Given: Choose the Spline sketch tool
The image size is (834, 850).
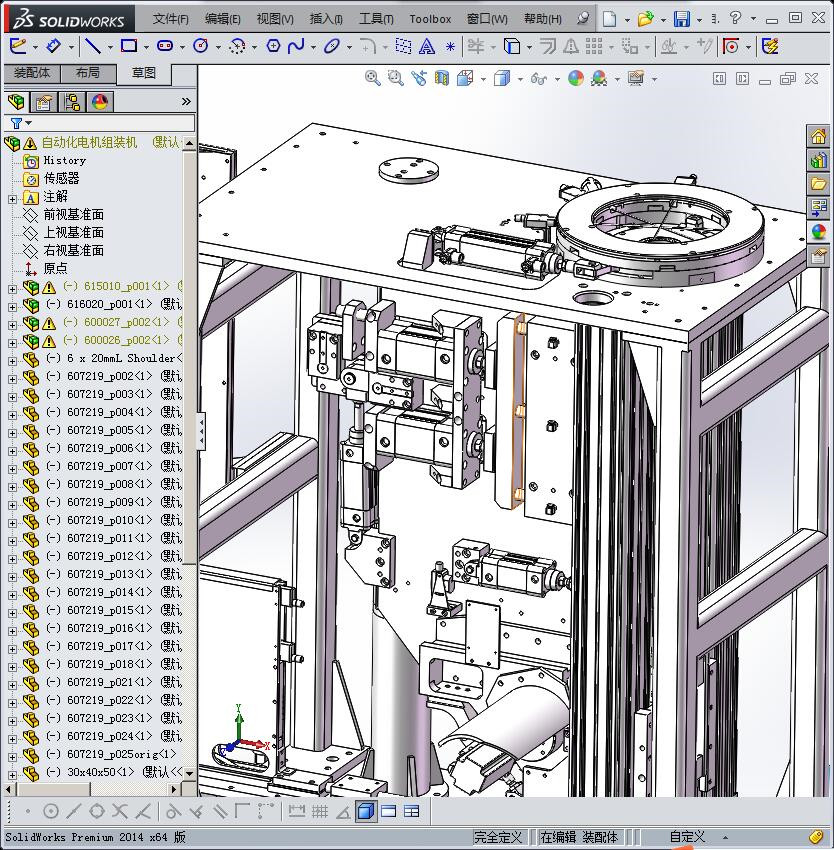Looking at the screenshot, I should click(296, 46).
